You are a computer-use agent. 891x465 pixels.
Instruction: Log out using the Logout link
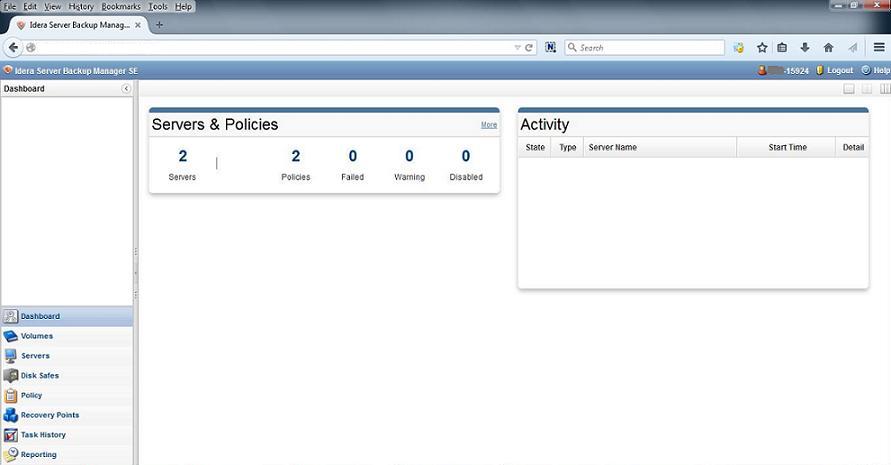point(840,70)
